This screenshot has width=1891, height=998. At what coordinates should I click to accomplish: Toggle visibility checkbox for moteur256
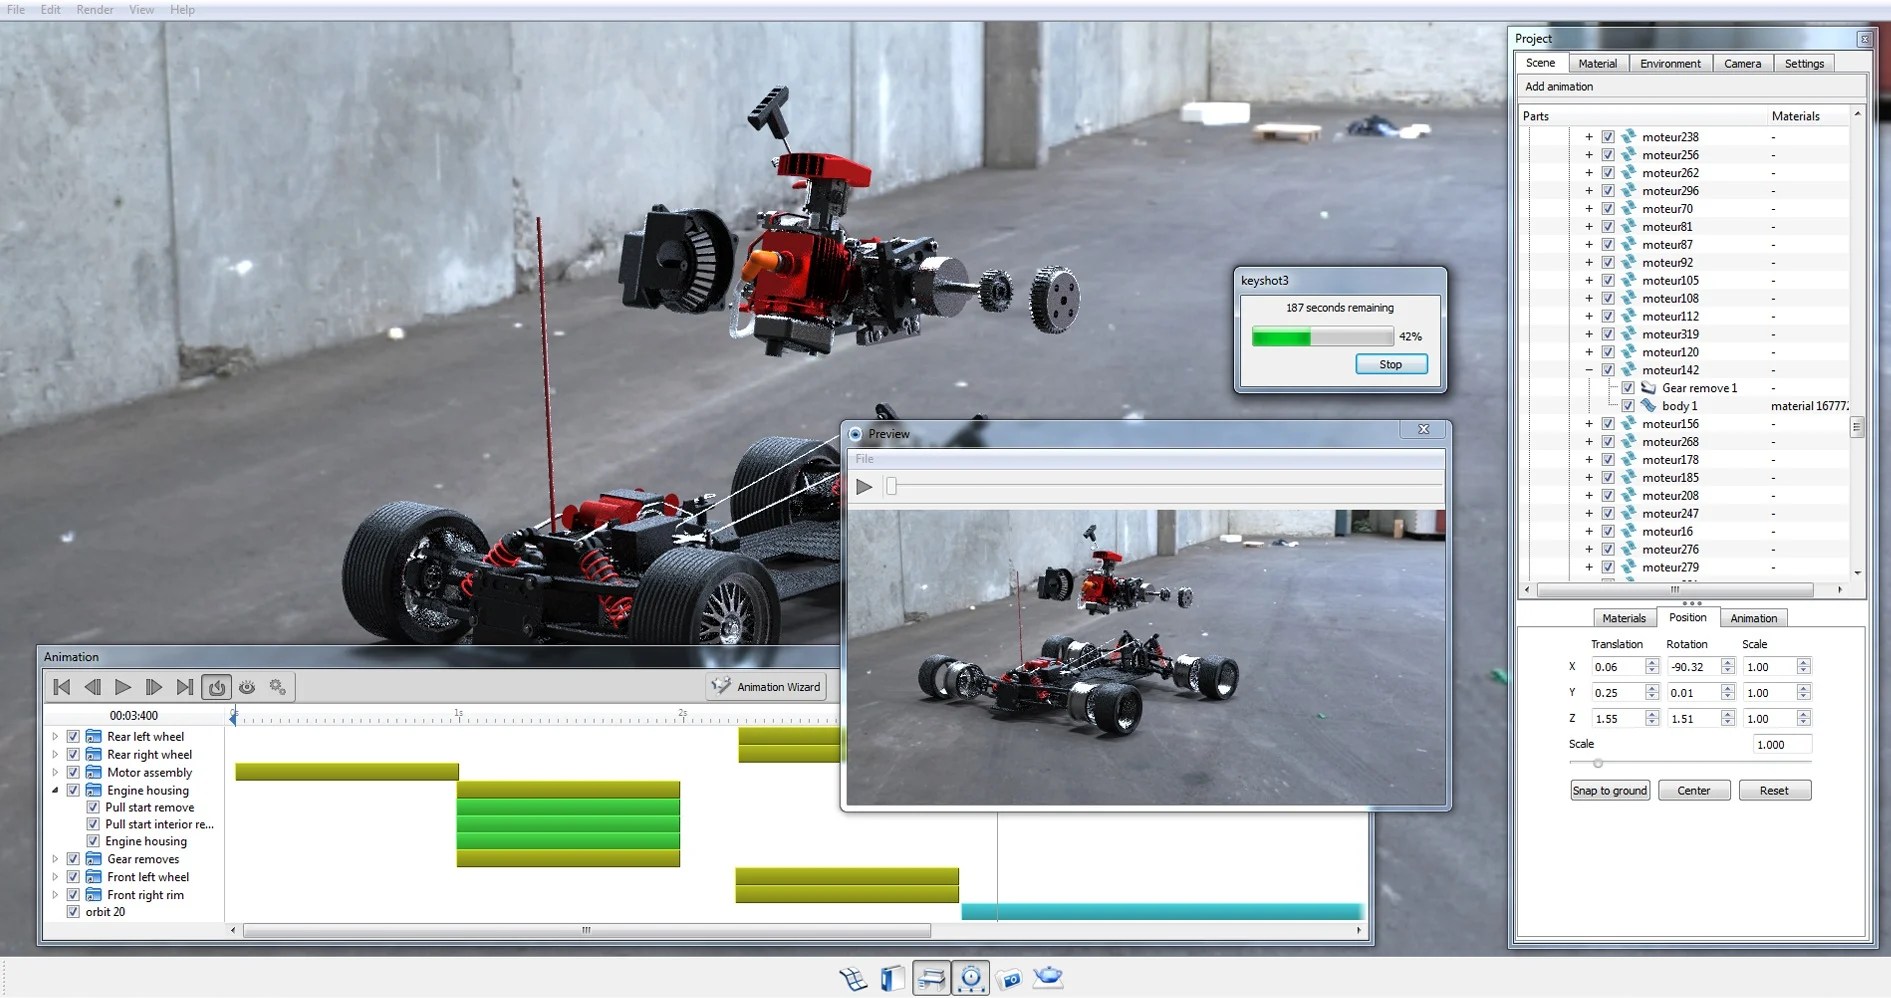pyautogui.click(x=1608, y=155)
